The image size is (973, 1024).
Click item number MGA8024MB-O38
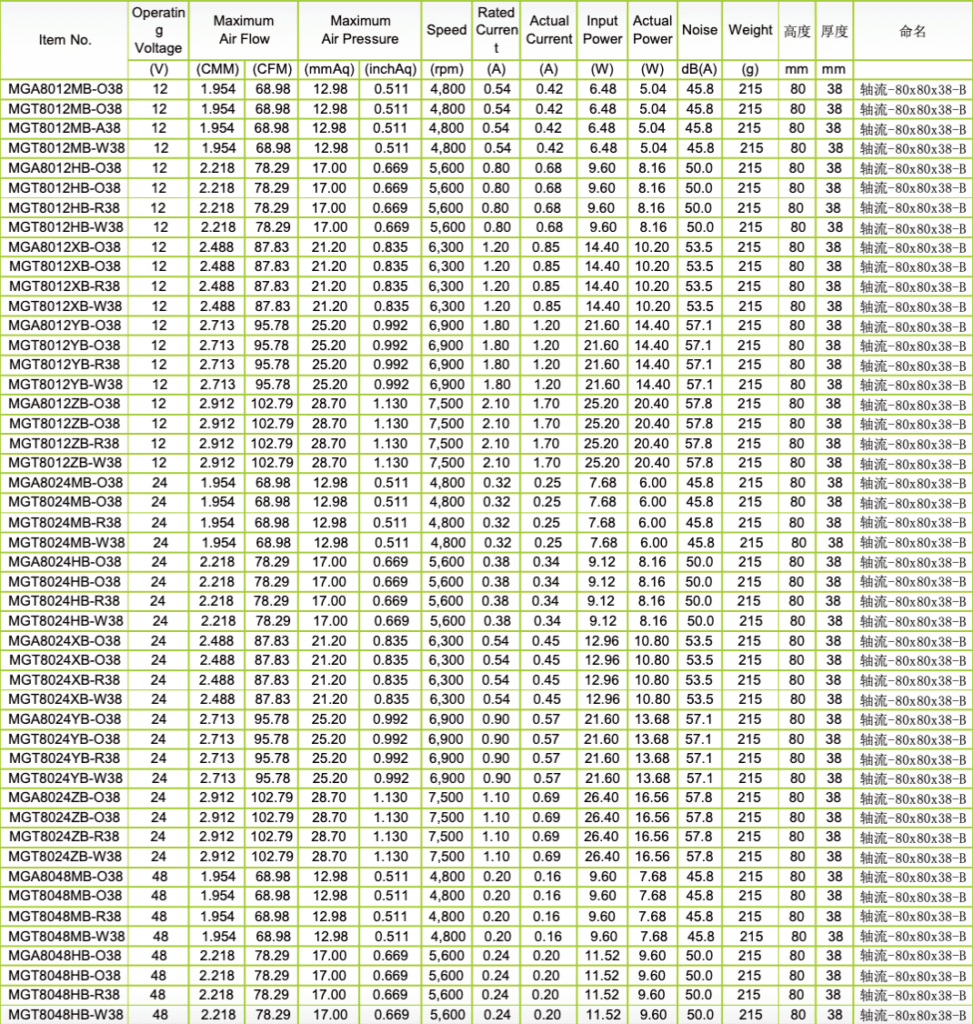point(65,483)
